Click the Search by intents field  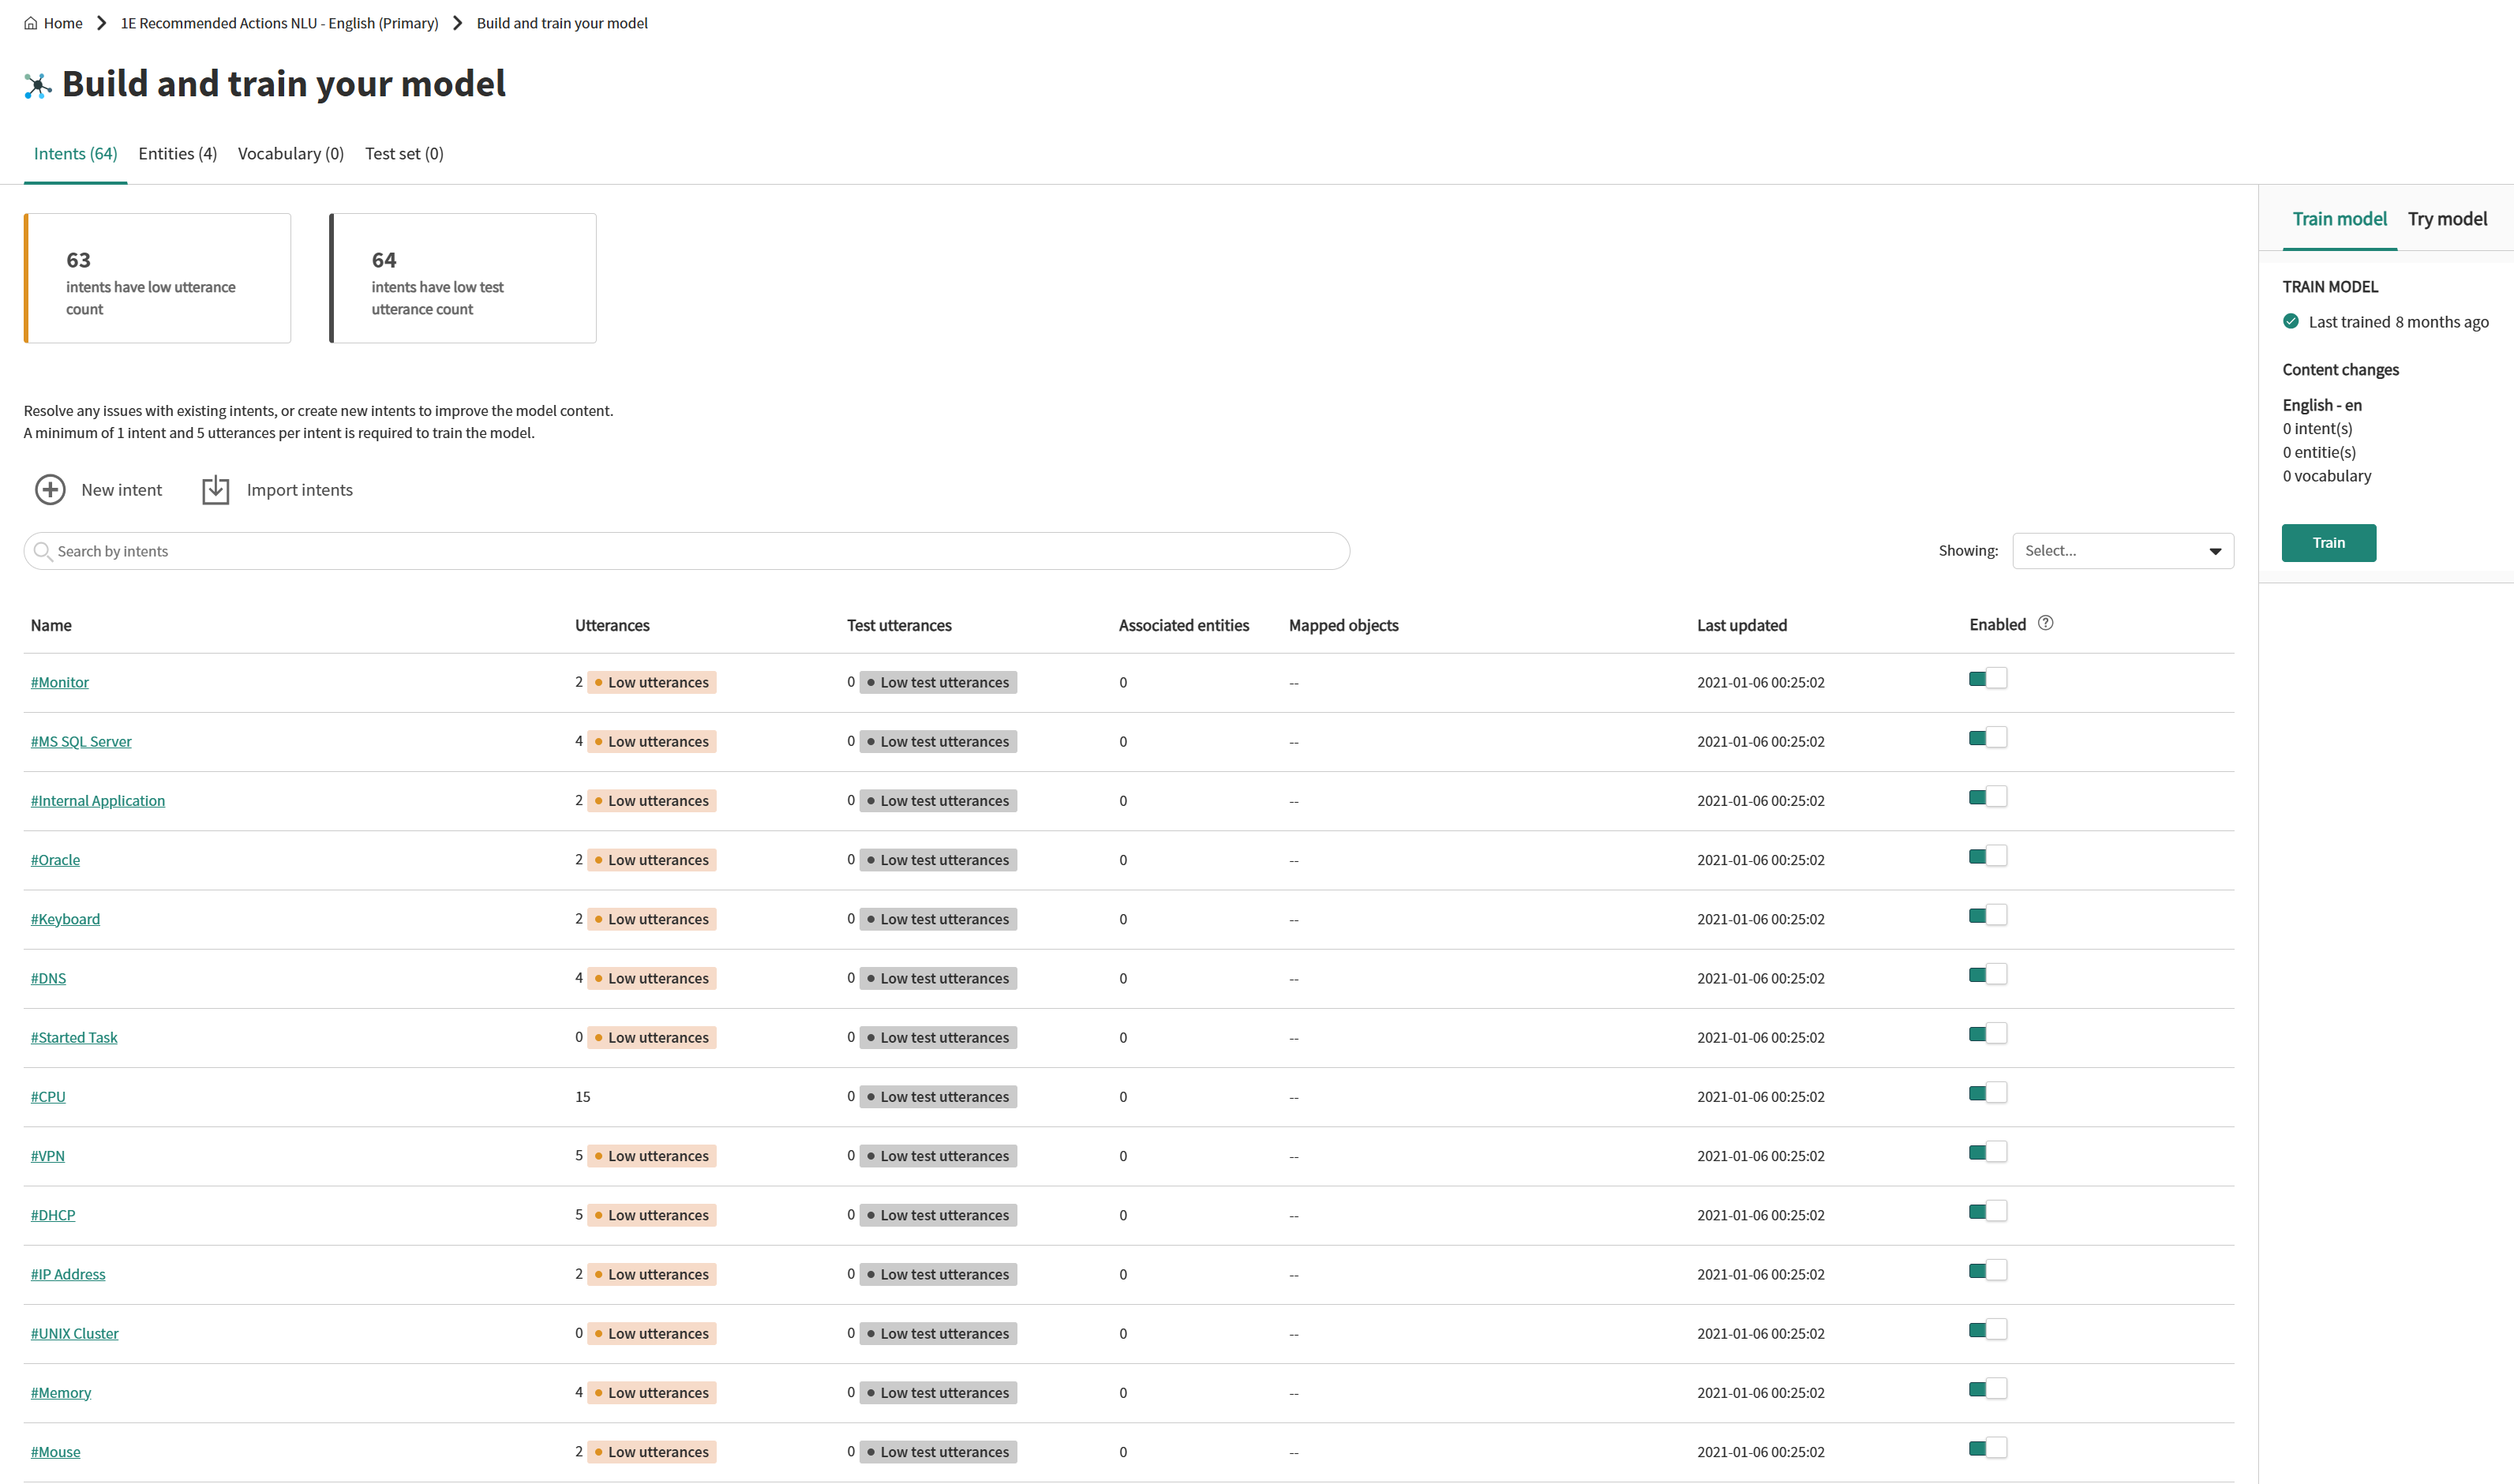pos(690,551)
